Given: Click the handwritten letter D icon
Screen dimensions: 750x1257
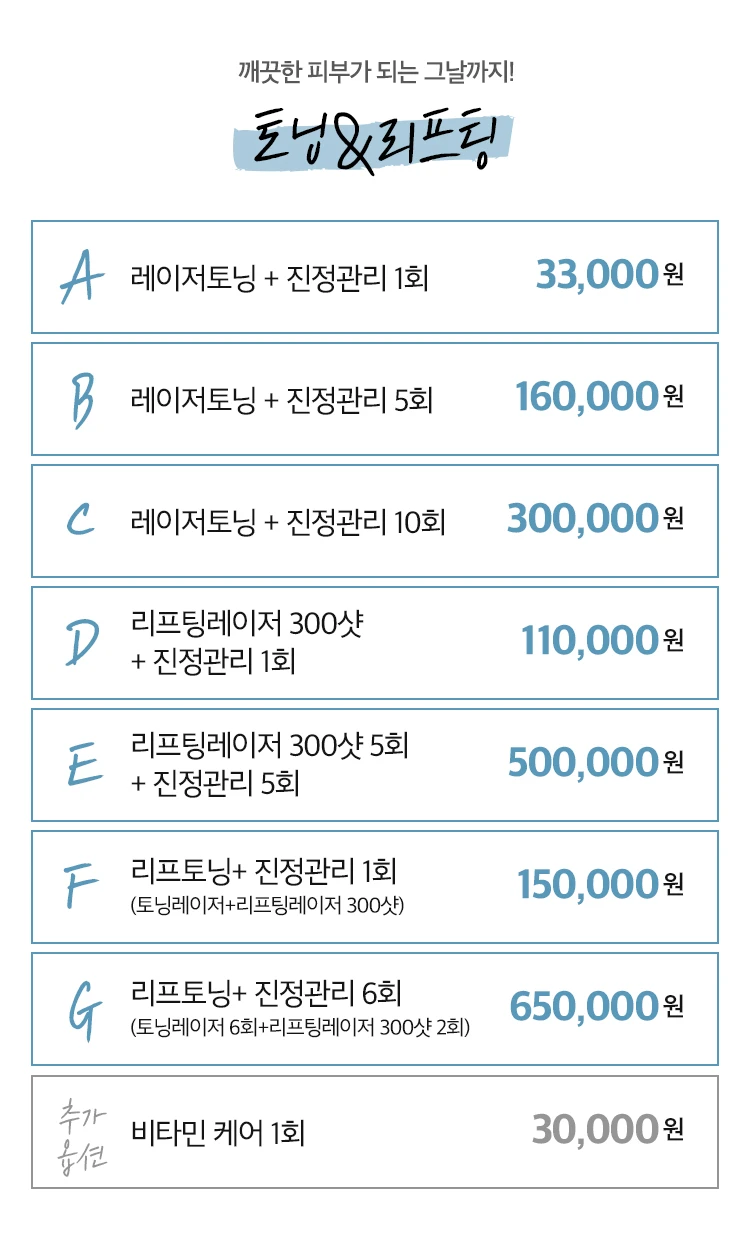Looking at the screenshot, I should tap(82, 642).
